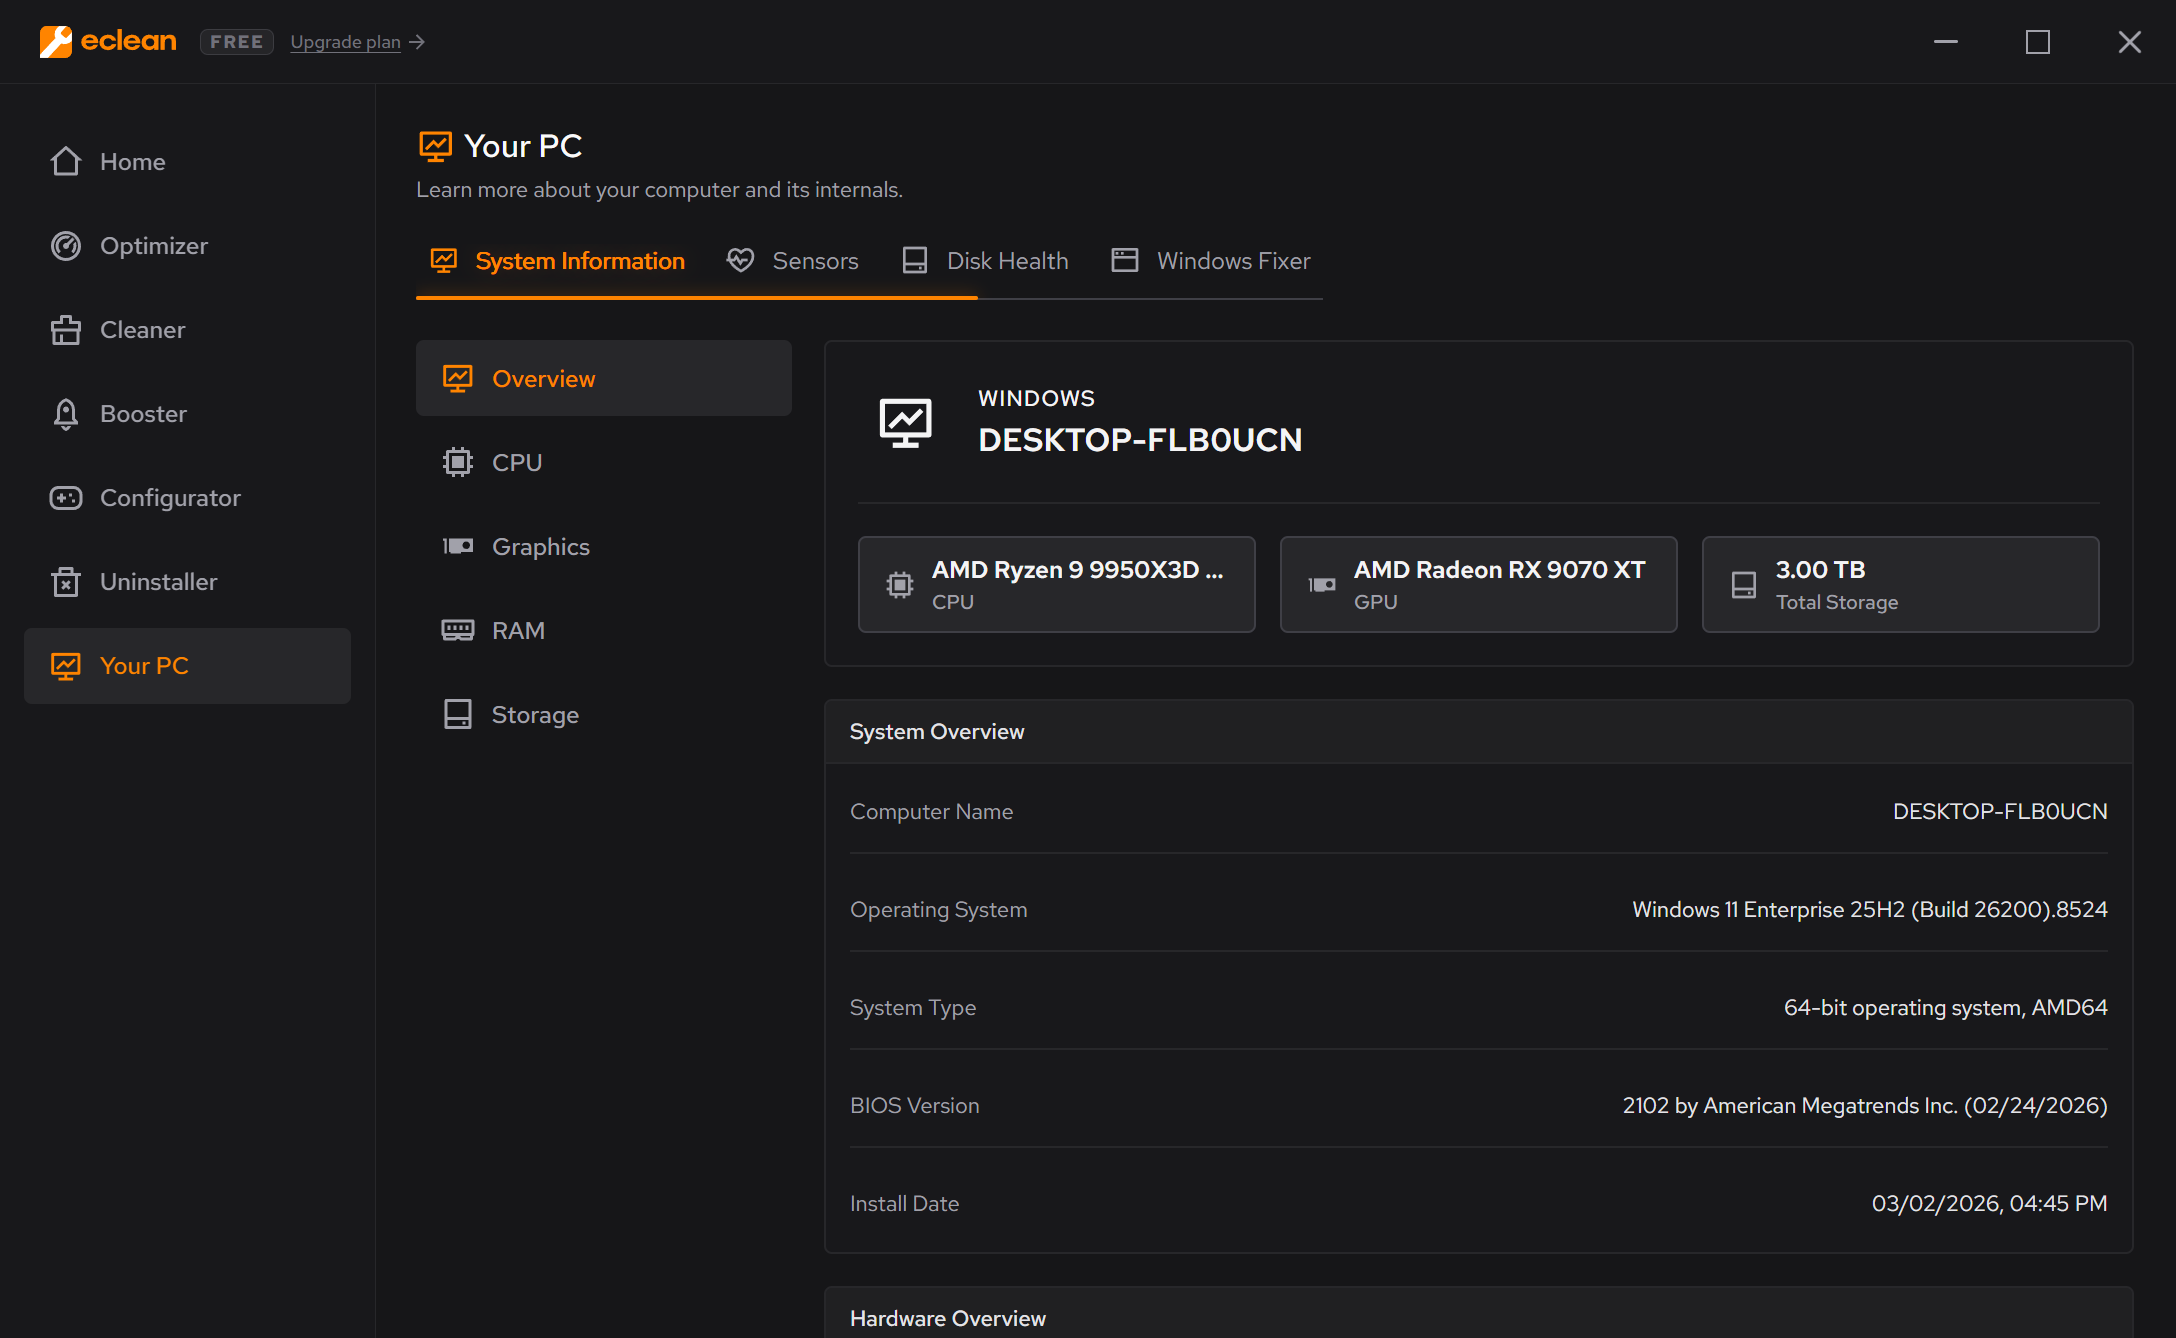Click the GPU icon in Radeon card

click(x=1322, y=585)
